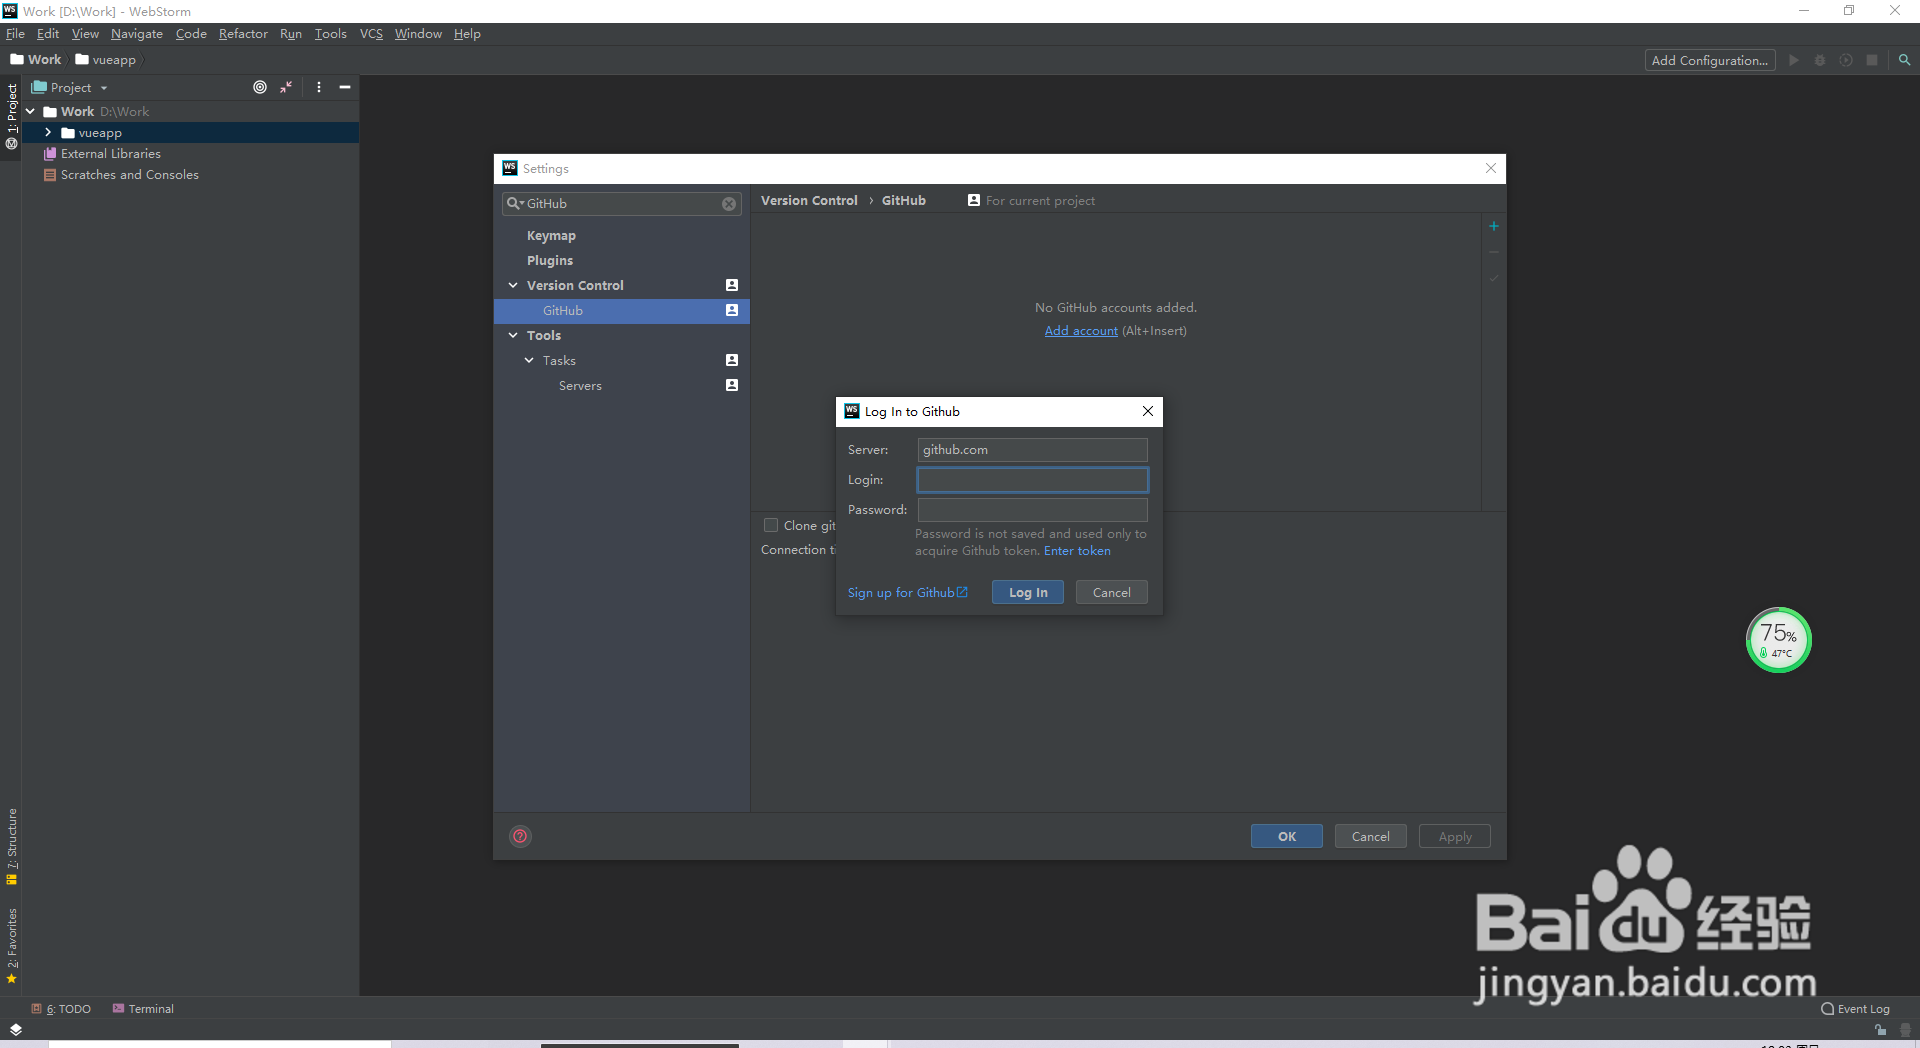This screenshot has width=1920, height=1048.
Task: Toggle the Clone git checkbox
Action: (771, 525)
